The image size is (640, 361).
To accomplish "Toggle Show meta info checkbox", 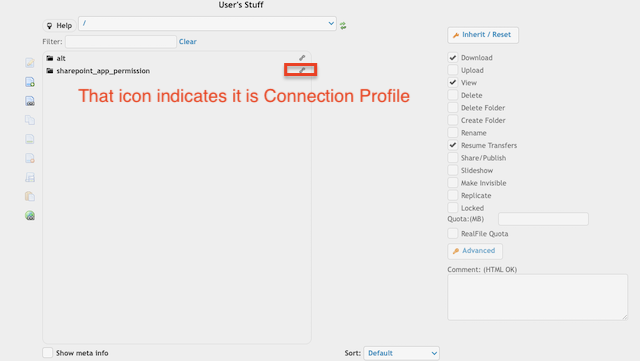I will coord(48,352).
